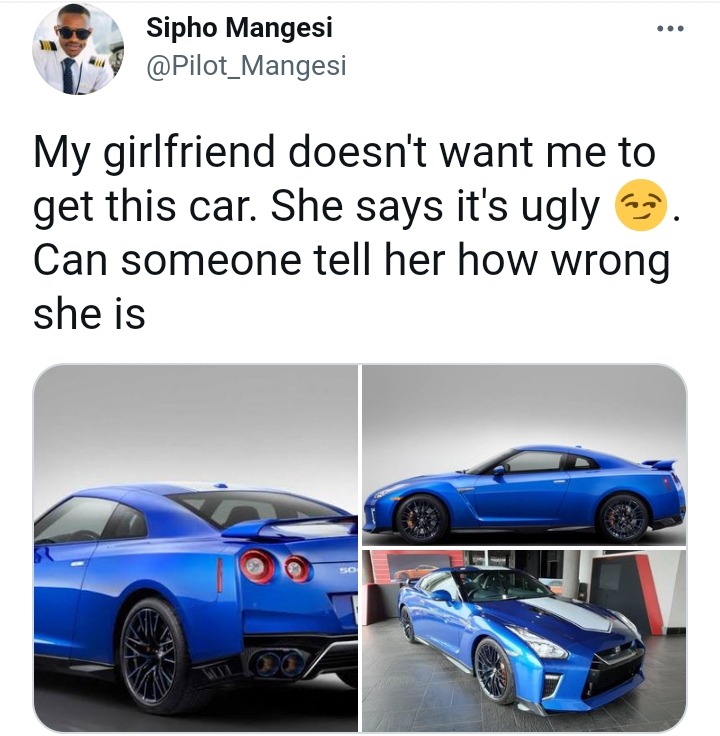Open the large rear-view blue car photo
720x736 pixels.
195,548
